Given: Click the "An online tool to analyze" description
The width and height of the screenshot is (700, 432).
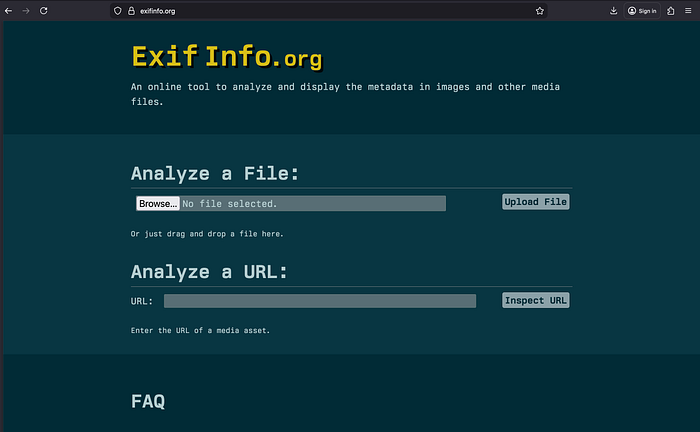Looking at the screenshot, I should (345, 94).
